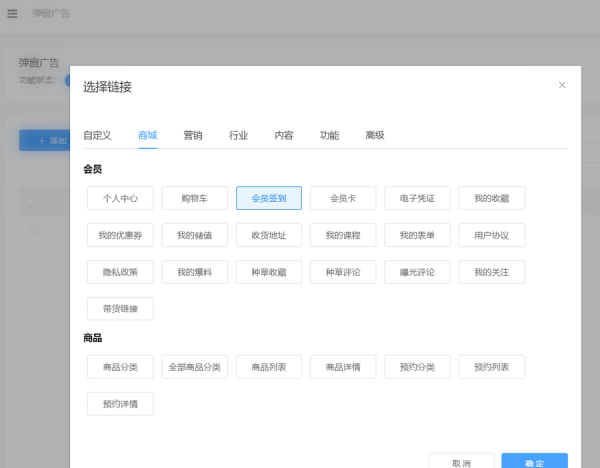Select the 行业 tab

(x=238, y=135)
